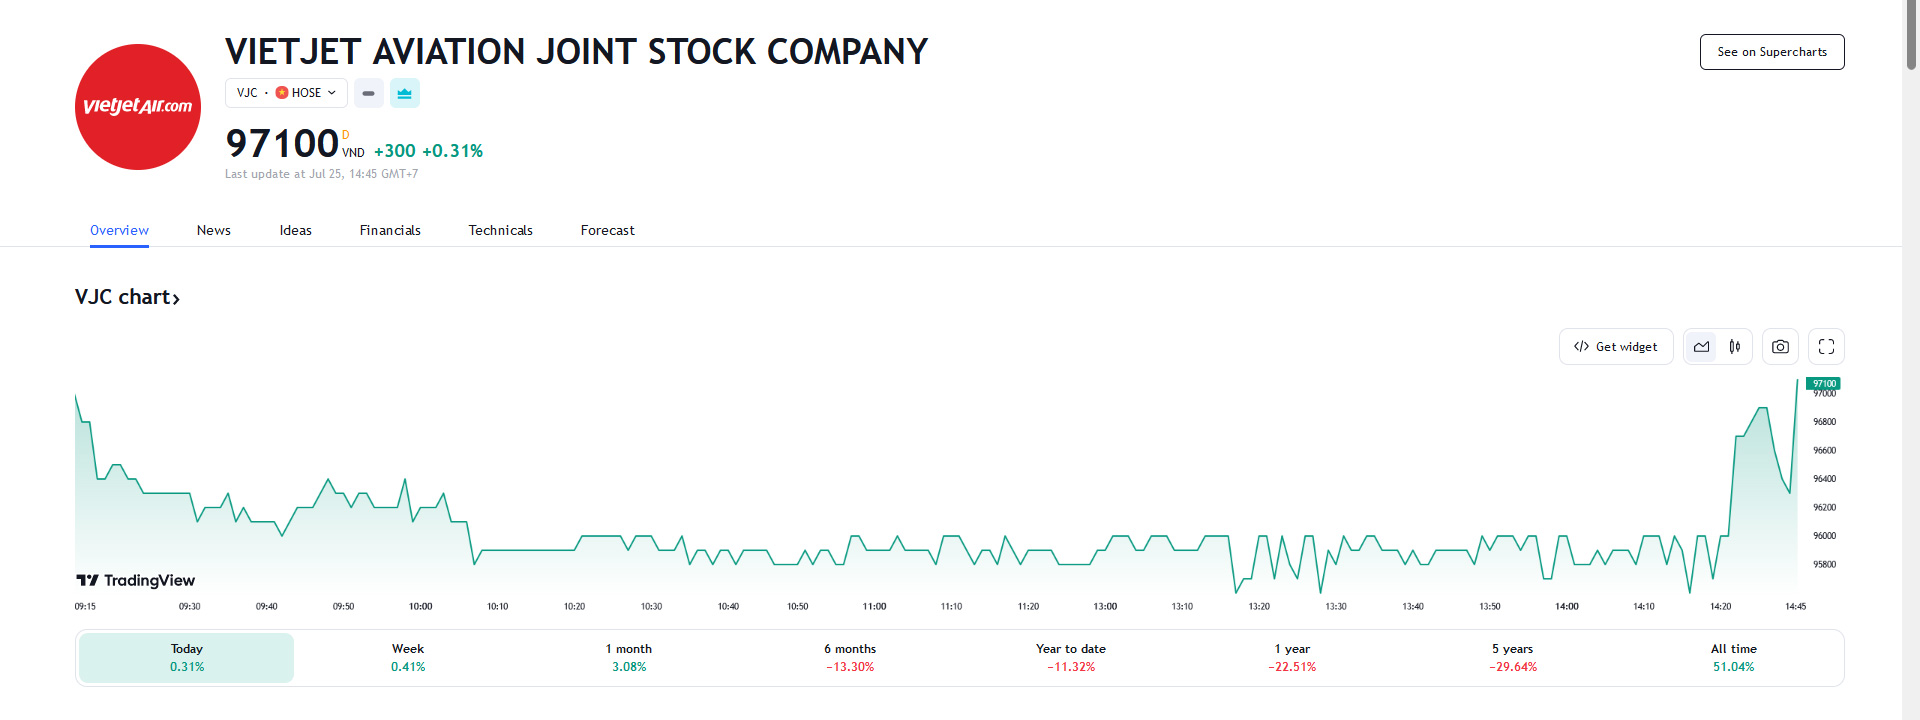Open chart in fullscreen mode

(x=1826, y=347)
